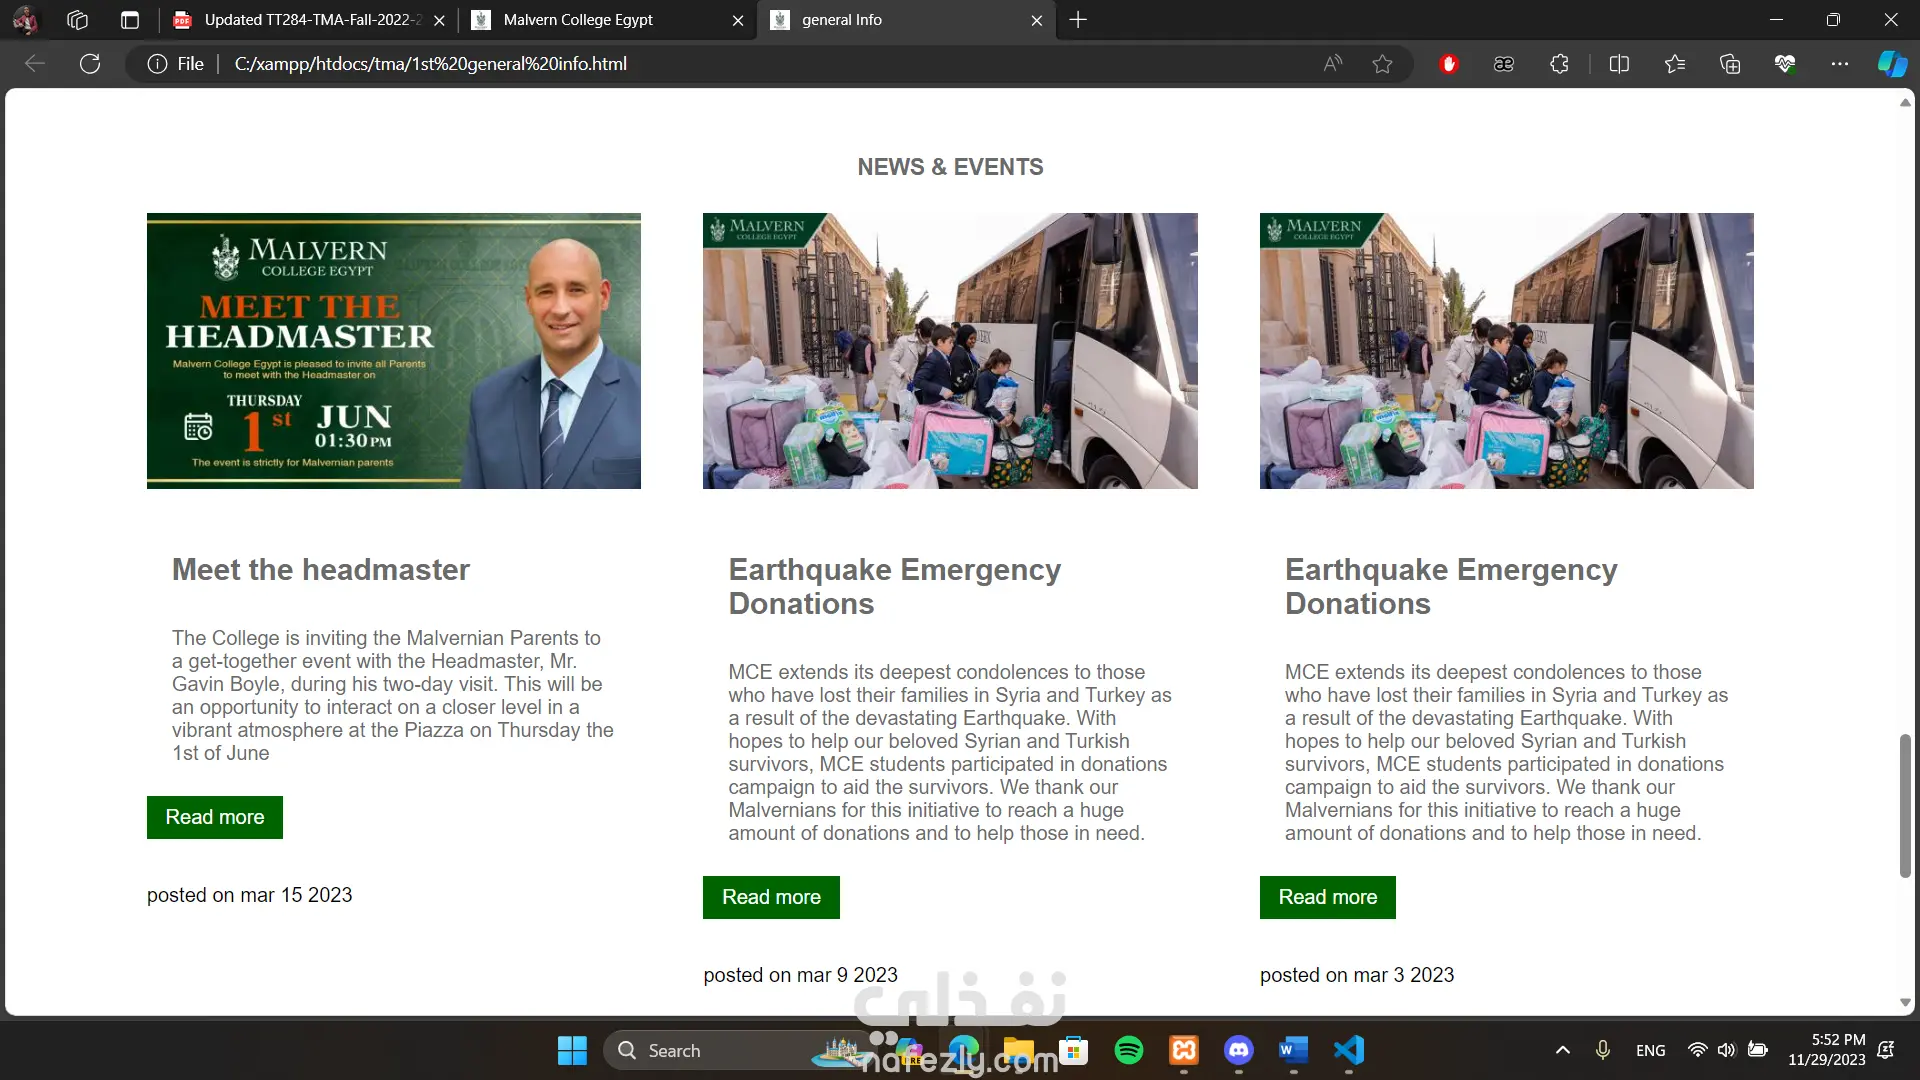
Task: Click the text posted on mar 15 2023
Action: coord(250,895)
